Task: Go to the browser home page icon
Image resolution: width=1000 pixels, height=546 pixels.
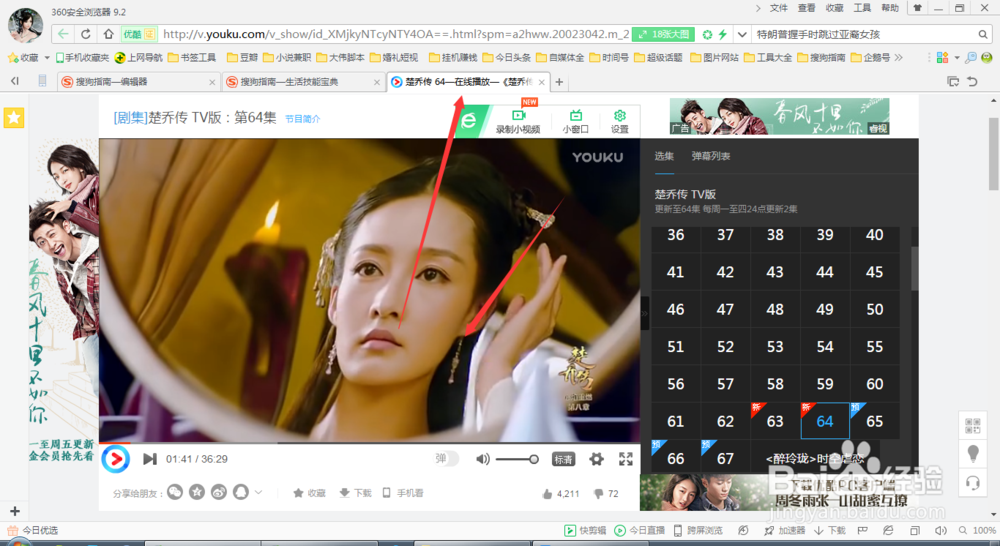Action: [x=108, y=34]
